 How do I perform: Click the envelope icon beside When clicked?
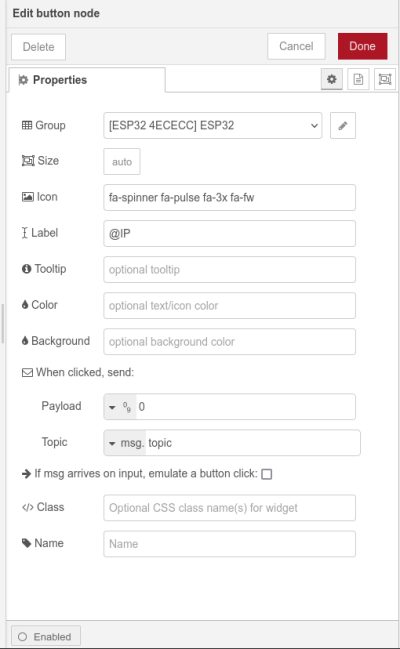(x=27, y=373)
